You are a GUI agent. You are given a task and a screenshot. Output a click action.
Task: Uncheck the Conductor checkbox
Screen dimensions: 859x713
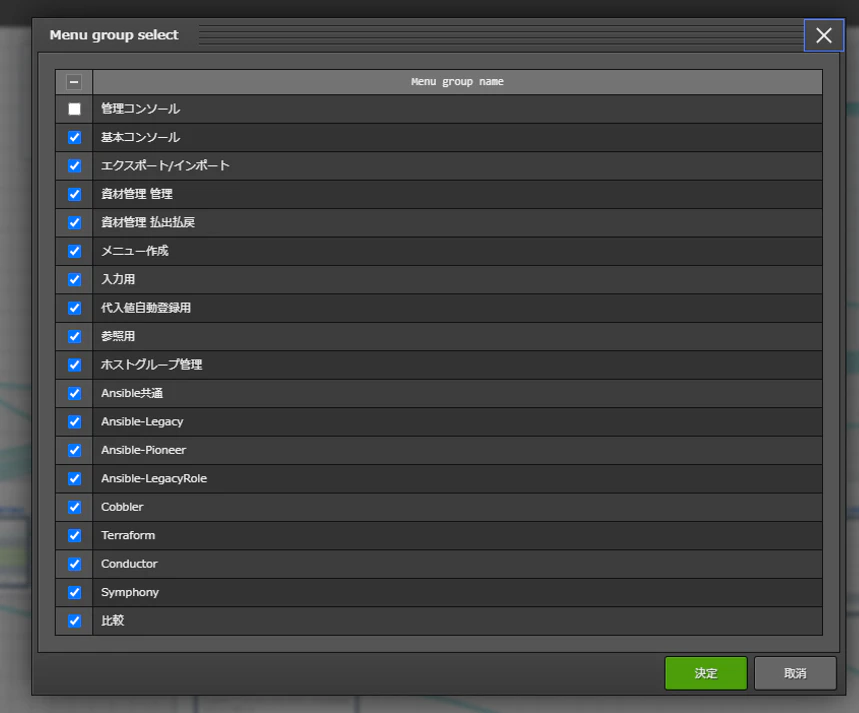point(74,564)
